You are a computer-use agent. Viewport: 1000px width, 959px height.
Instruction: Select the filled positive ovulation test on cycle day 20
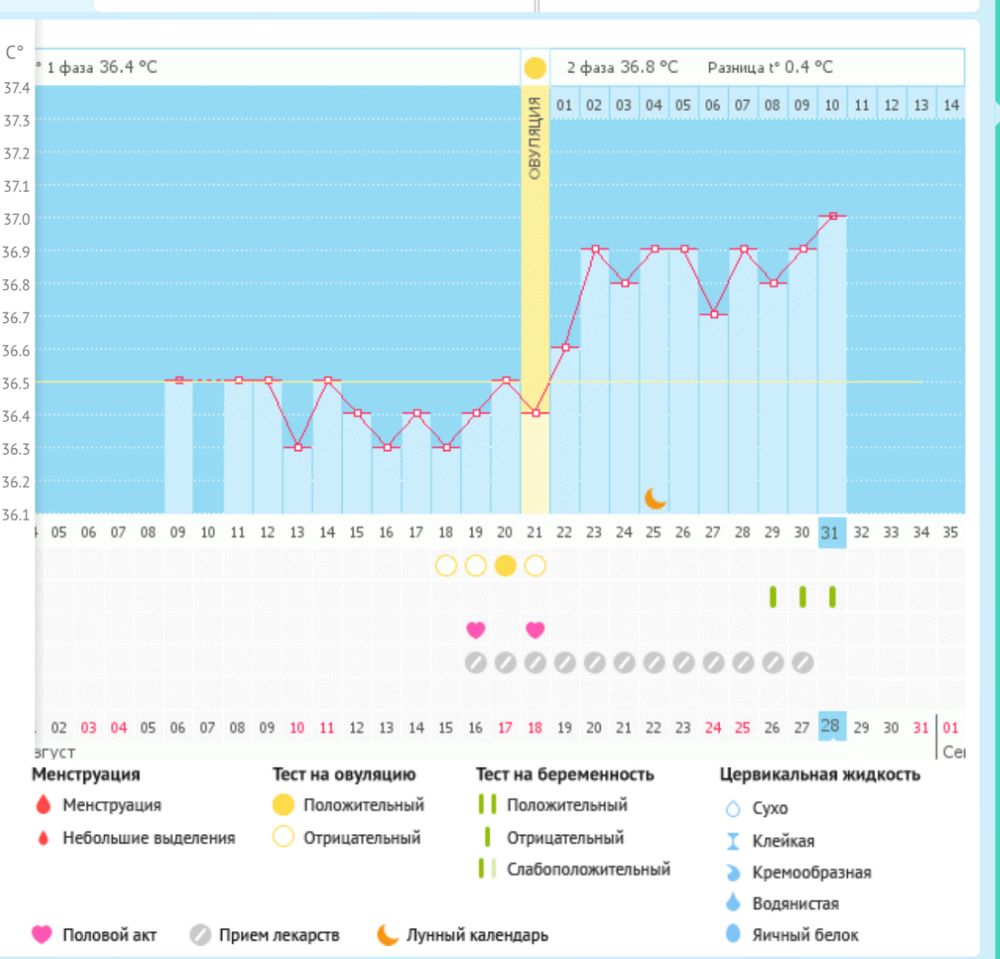(506, 566)
